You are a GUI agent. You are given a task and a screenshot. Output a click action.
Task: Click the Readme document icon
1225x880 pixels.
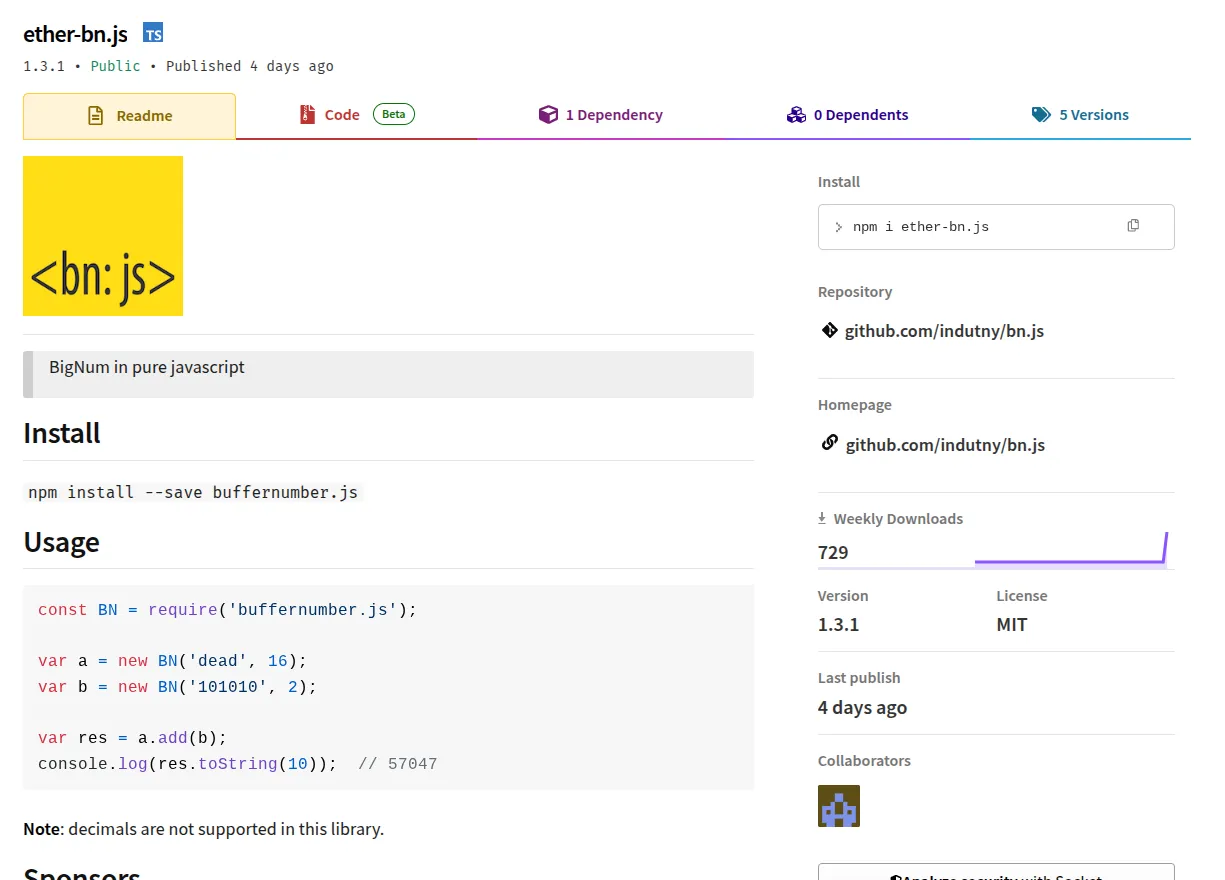[96, 116]
